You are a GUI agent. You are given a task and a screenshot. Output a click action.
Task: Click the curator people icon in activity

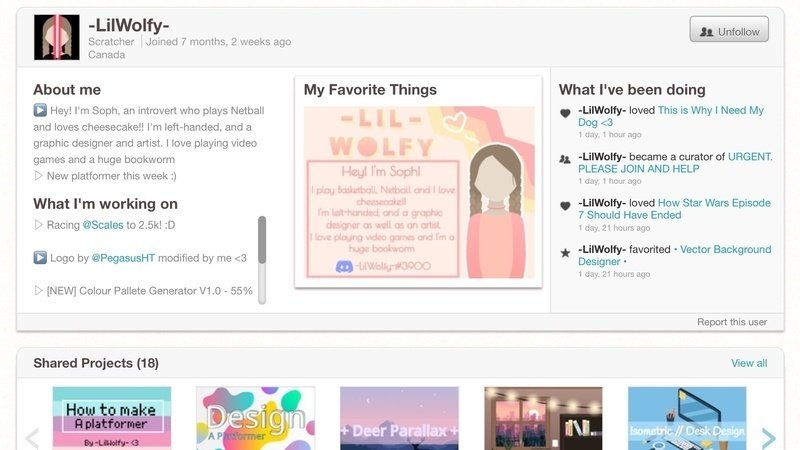pos(565,159)
